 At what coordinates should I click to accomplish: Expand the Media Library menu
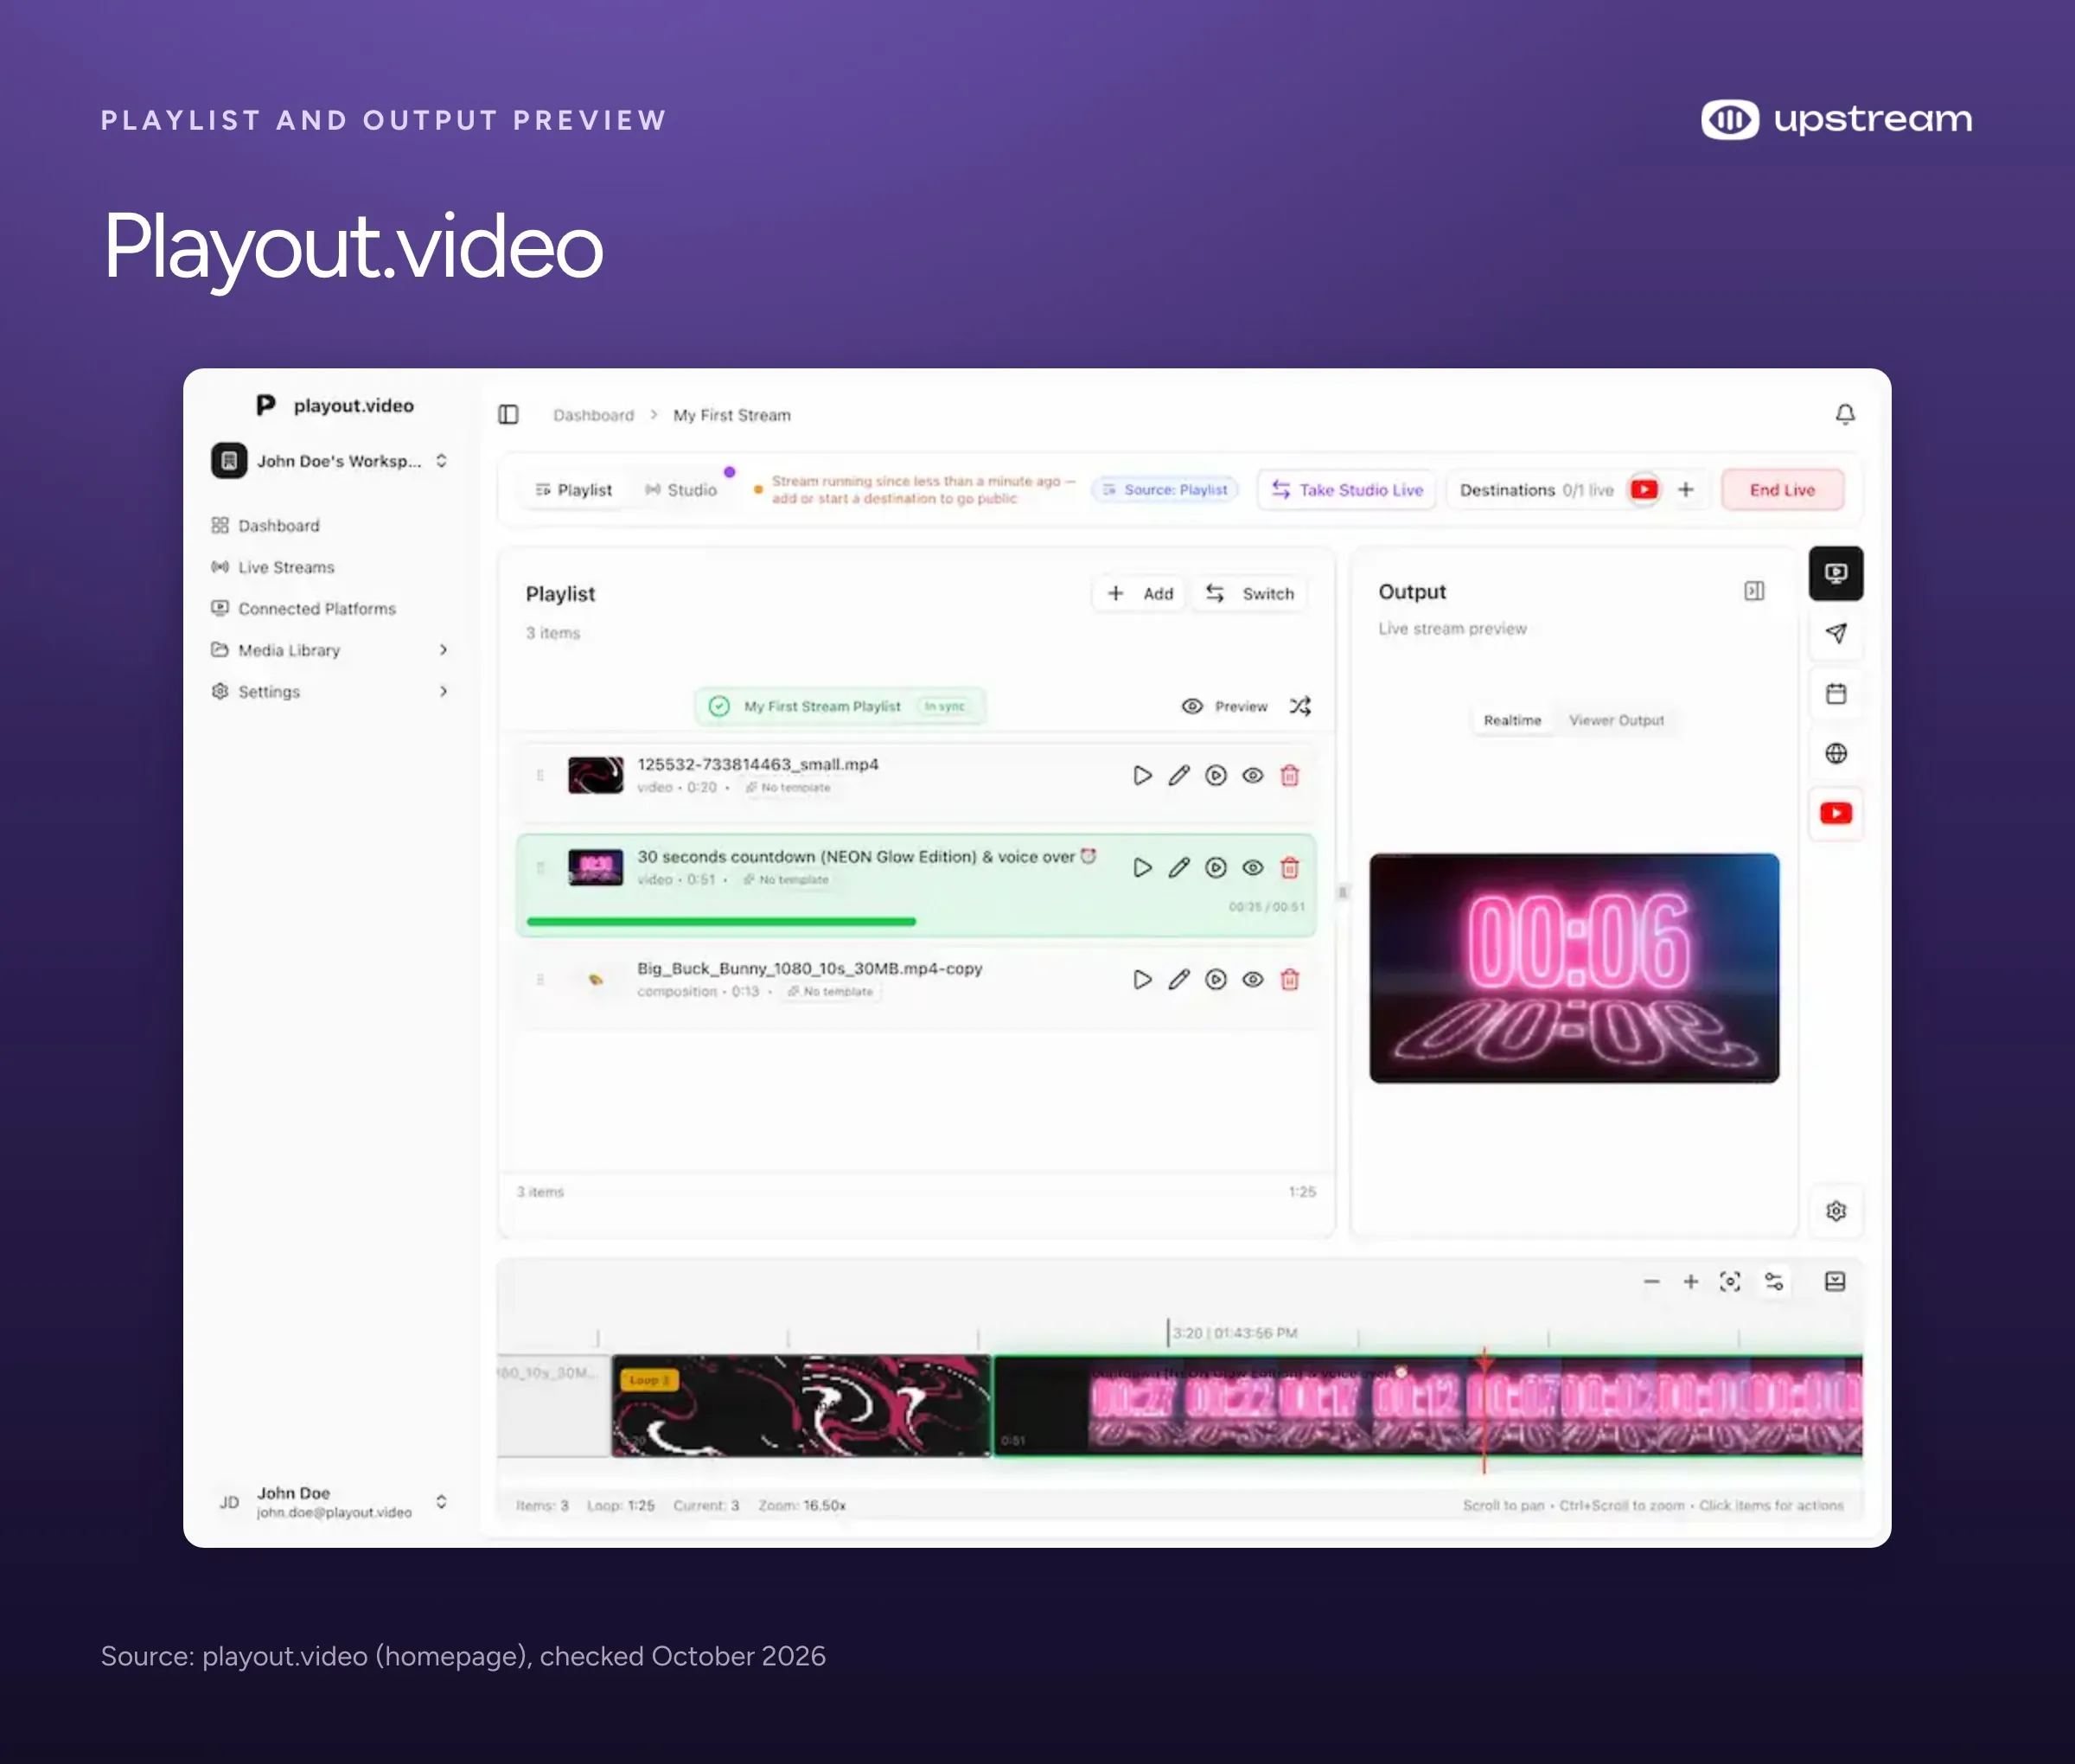(331, 650)
